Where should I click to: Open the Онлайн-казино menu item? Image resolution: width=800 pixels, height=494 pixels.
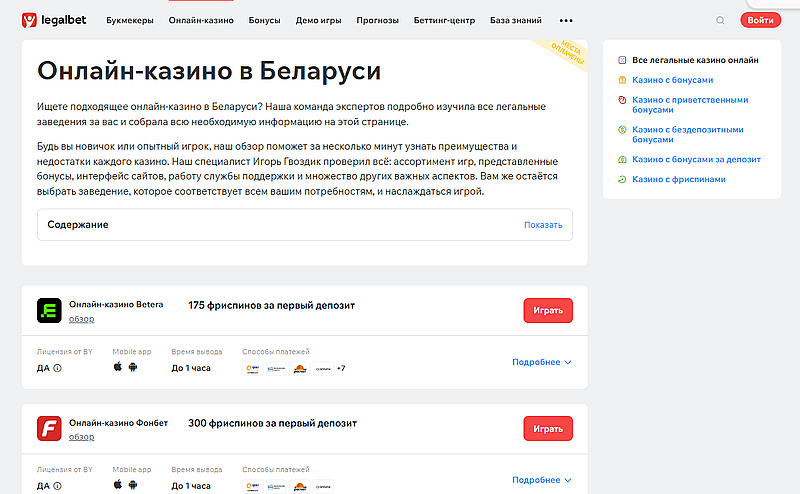[x=201, y=20]
